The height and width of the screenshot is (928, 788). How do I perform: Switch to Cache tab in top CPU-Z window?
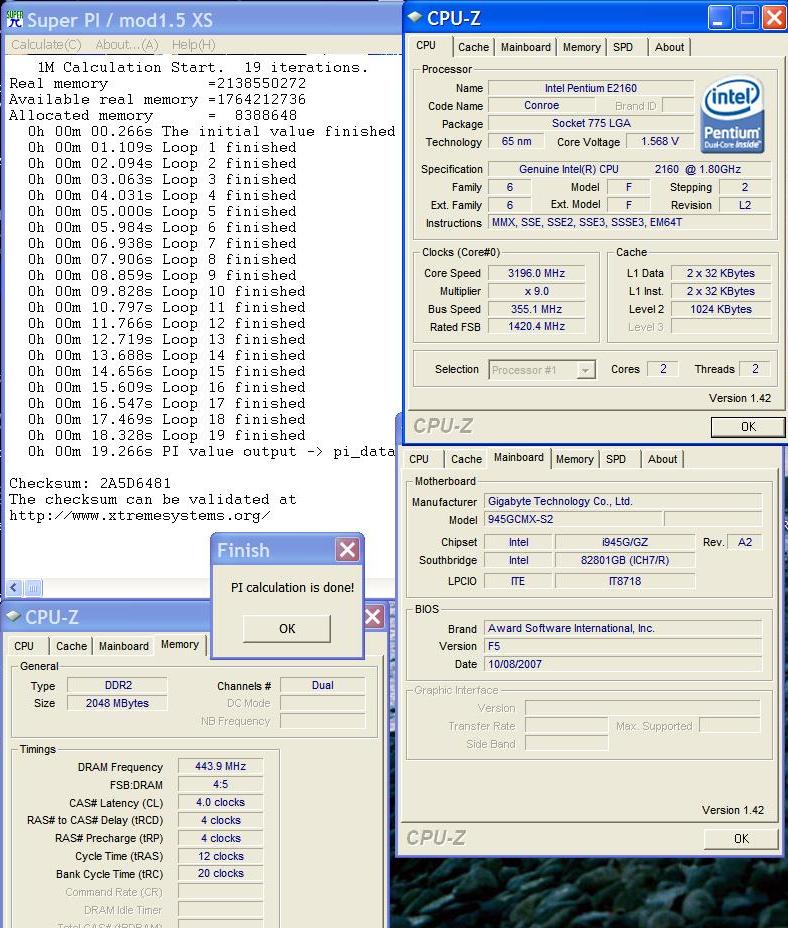click(x=473, y=47)
